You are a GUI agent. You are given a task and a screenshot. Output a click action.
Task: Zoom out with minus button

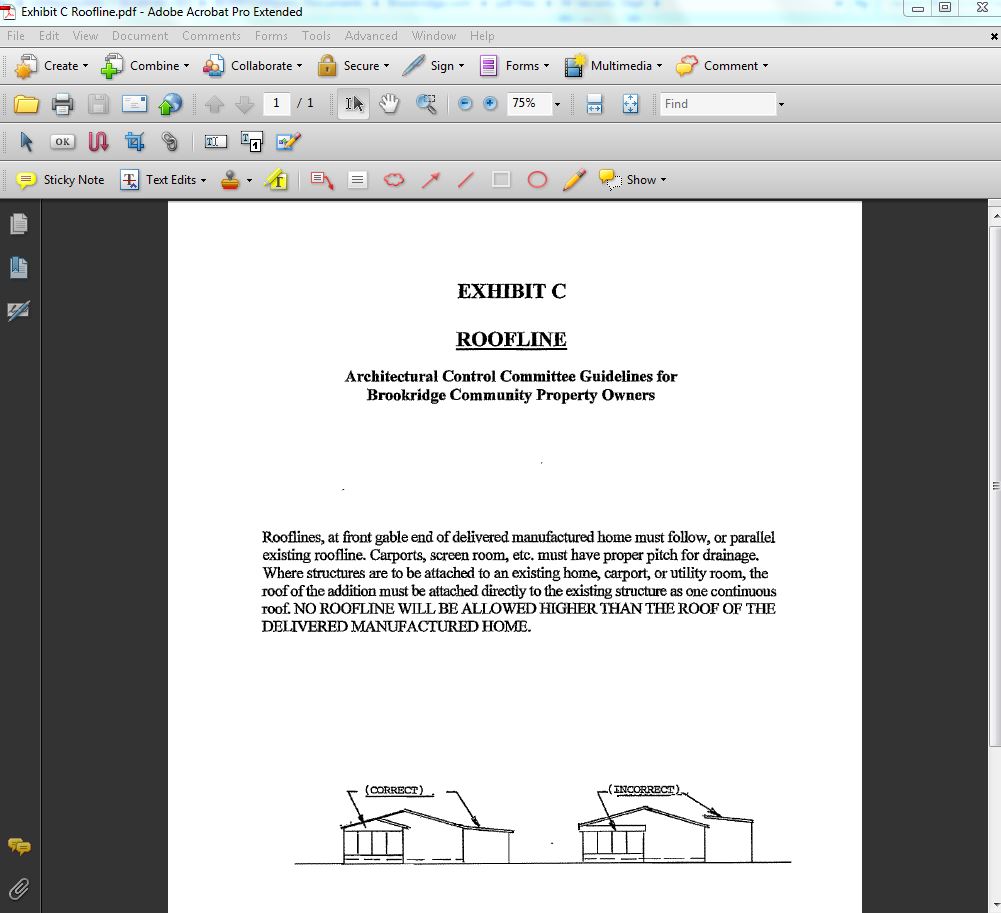tap(465, 103)
